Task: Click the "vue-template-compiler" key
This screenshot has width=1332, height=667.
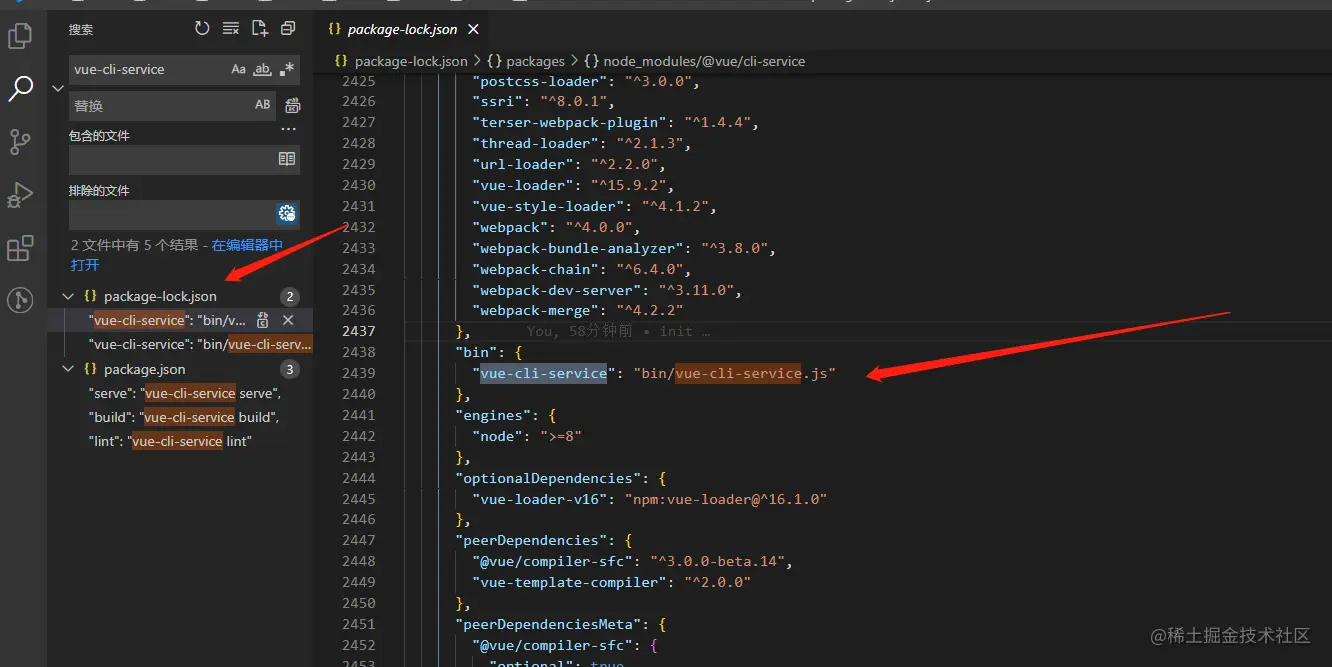Action: point(569,582)
